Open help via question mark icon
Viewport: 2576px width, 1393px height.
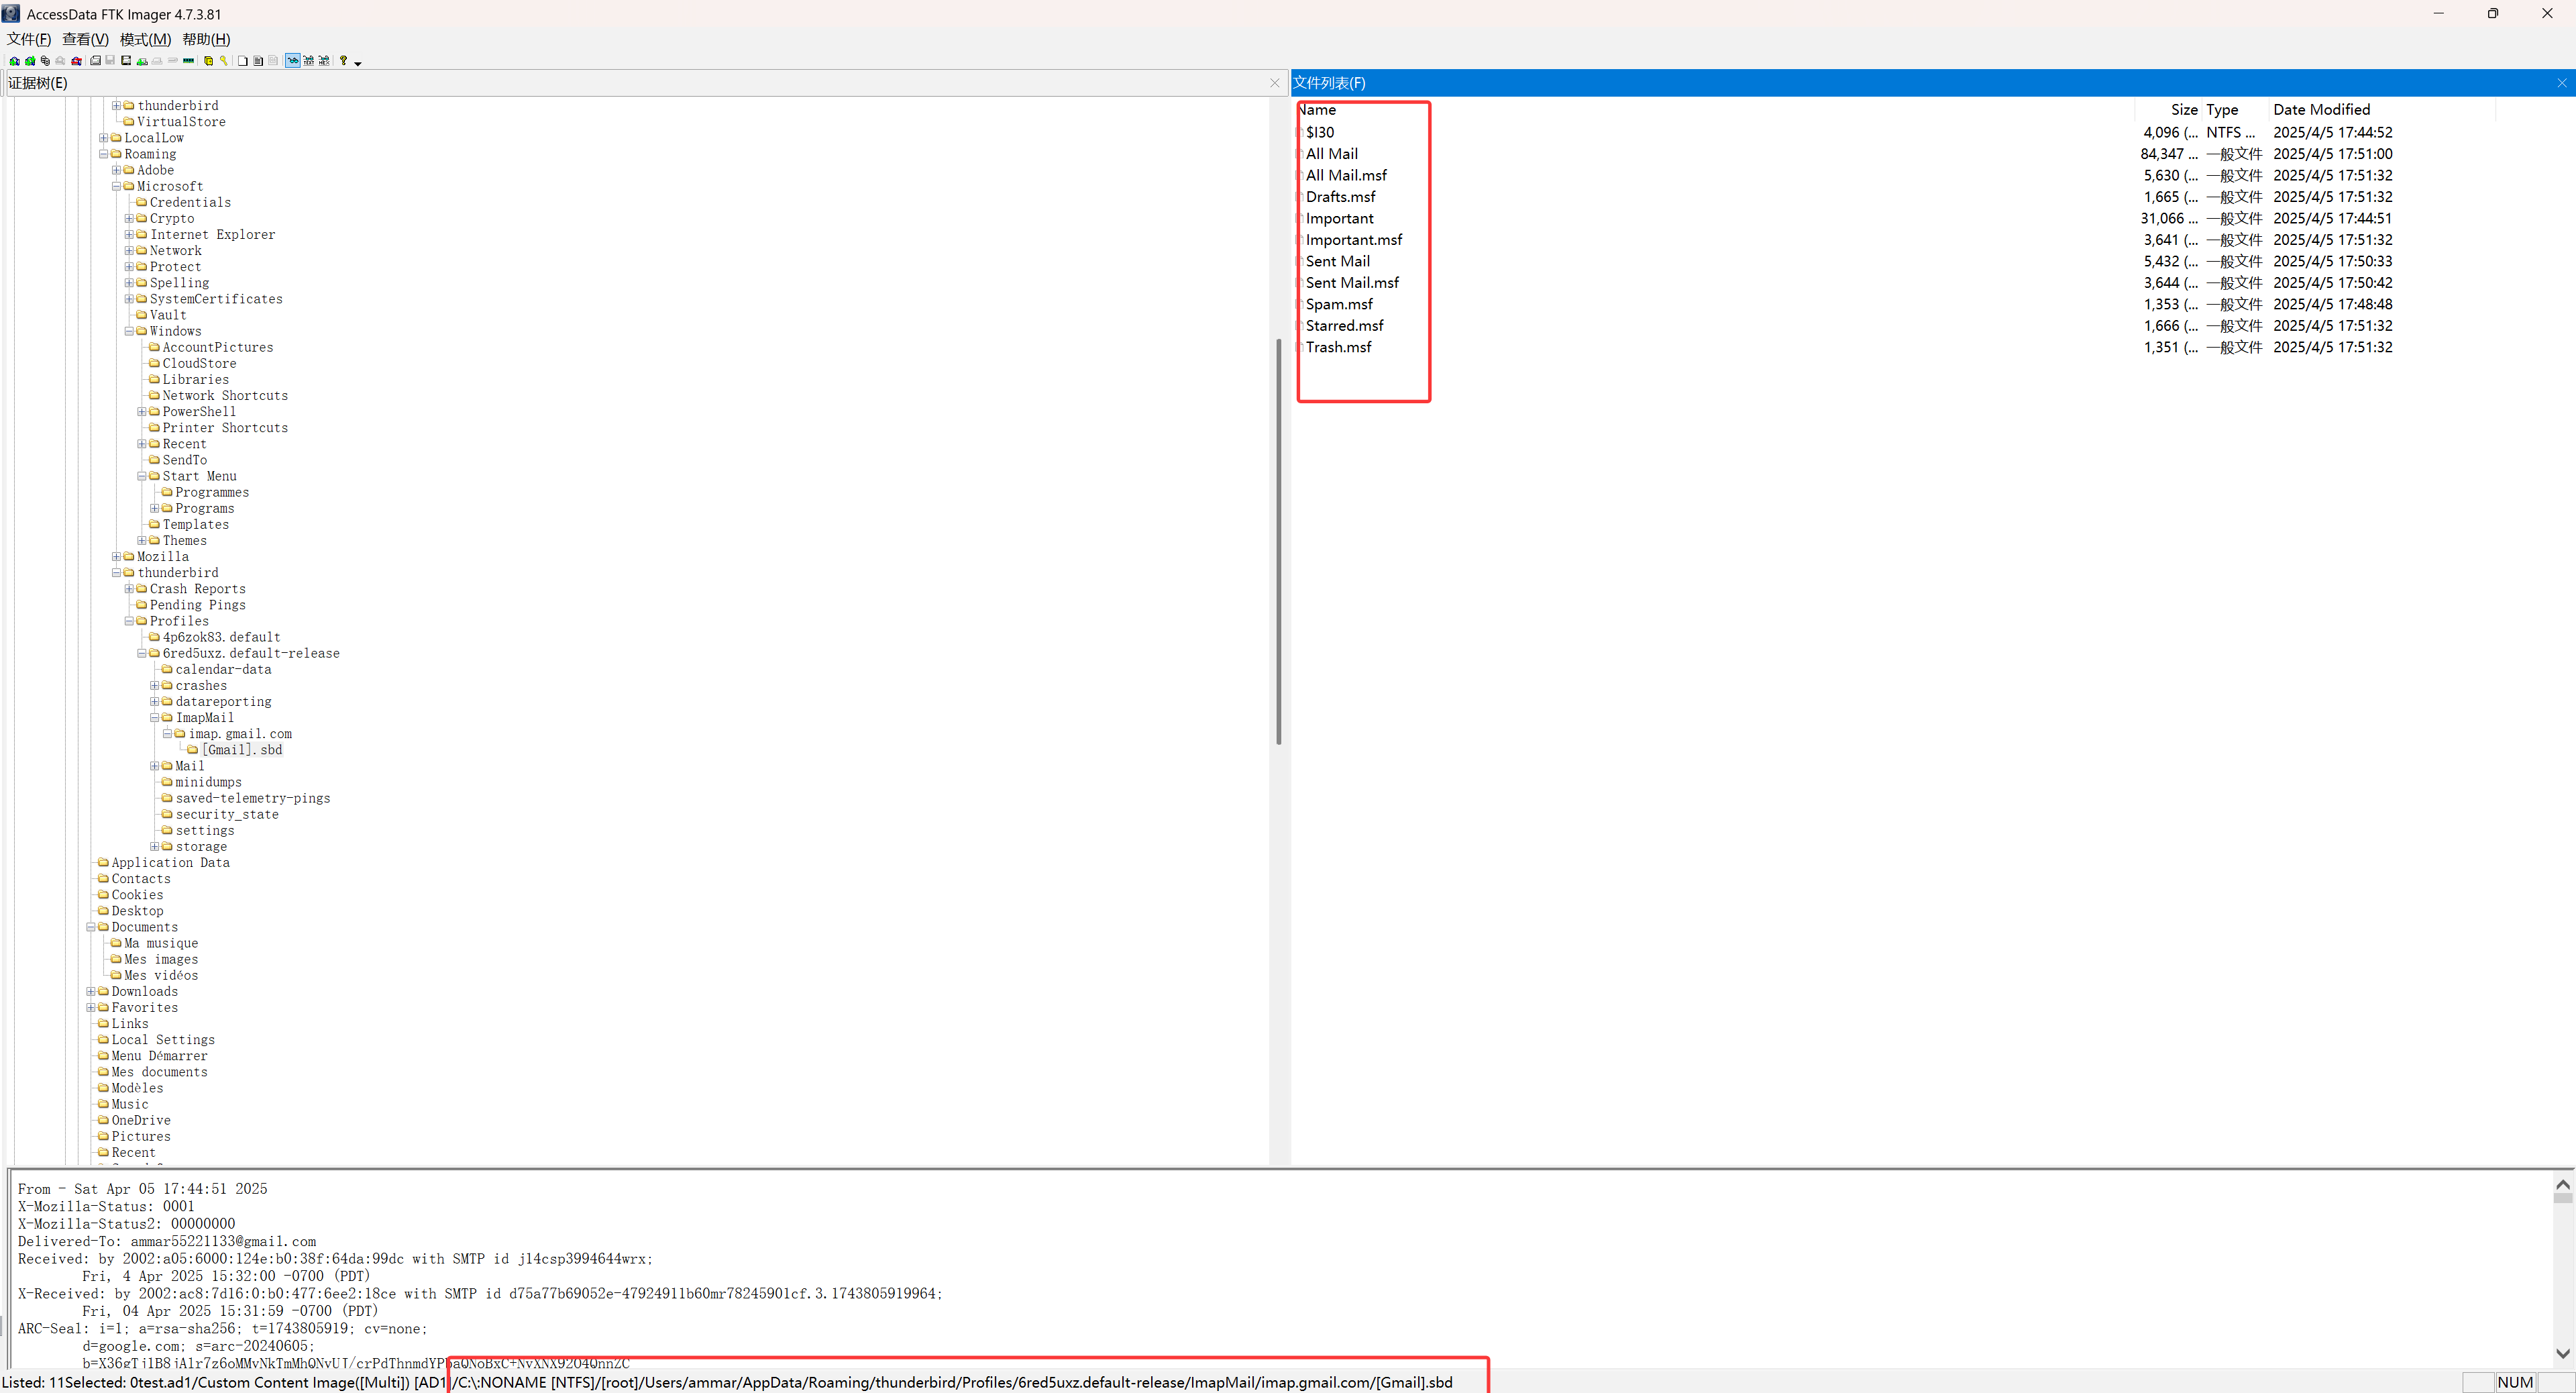click(x=343, y=61)
